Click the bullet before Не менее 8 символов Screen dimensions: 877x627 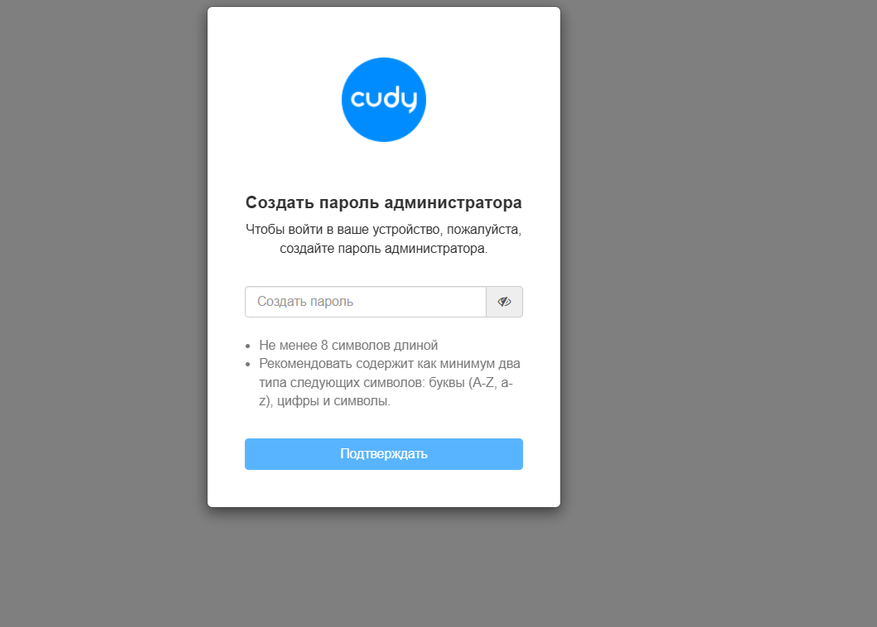click(248, 346)
